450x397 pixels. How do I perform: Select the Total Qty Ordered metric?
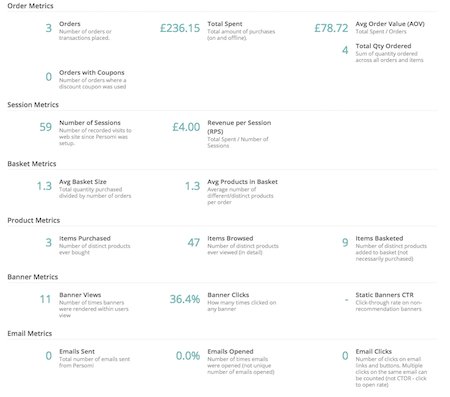point(383,46)
